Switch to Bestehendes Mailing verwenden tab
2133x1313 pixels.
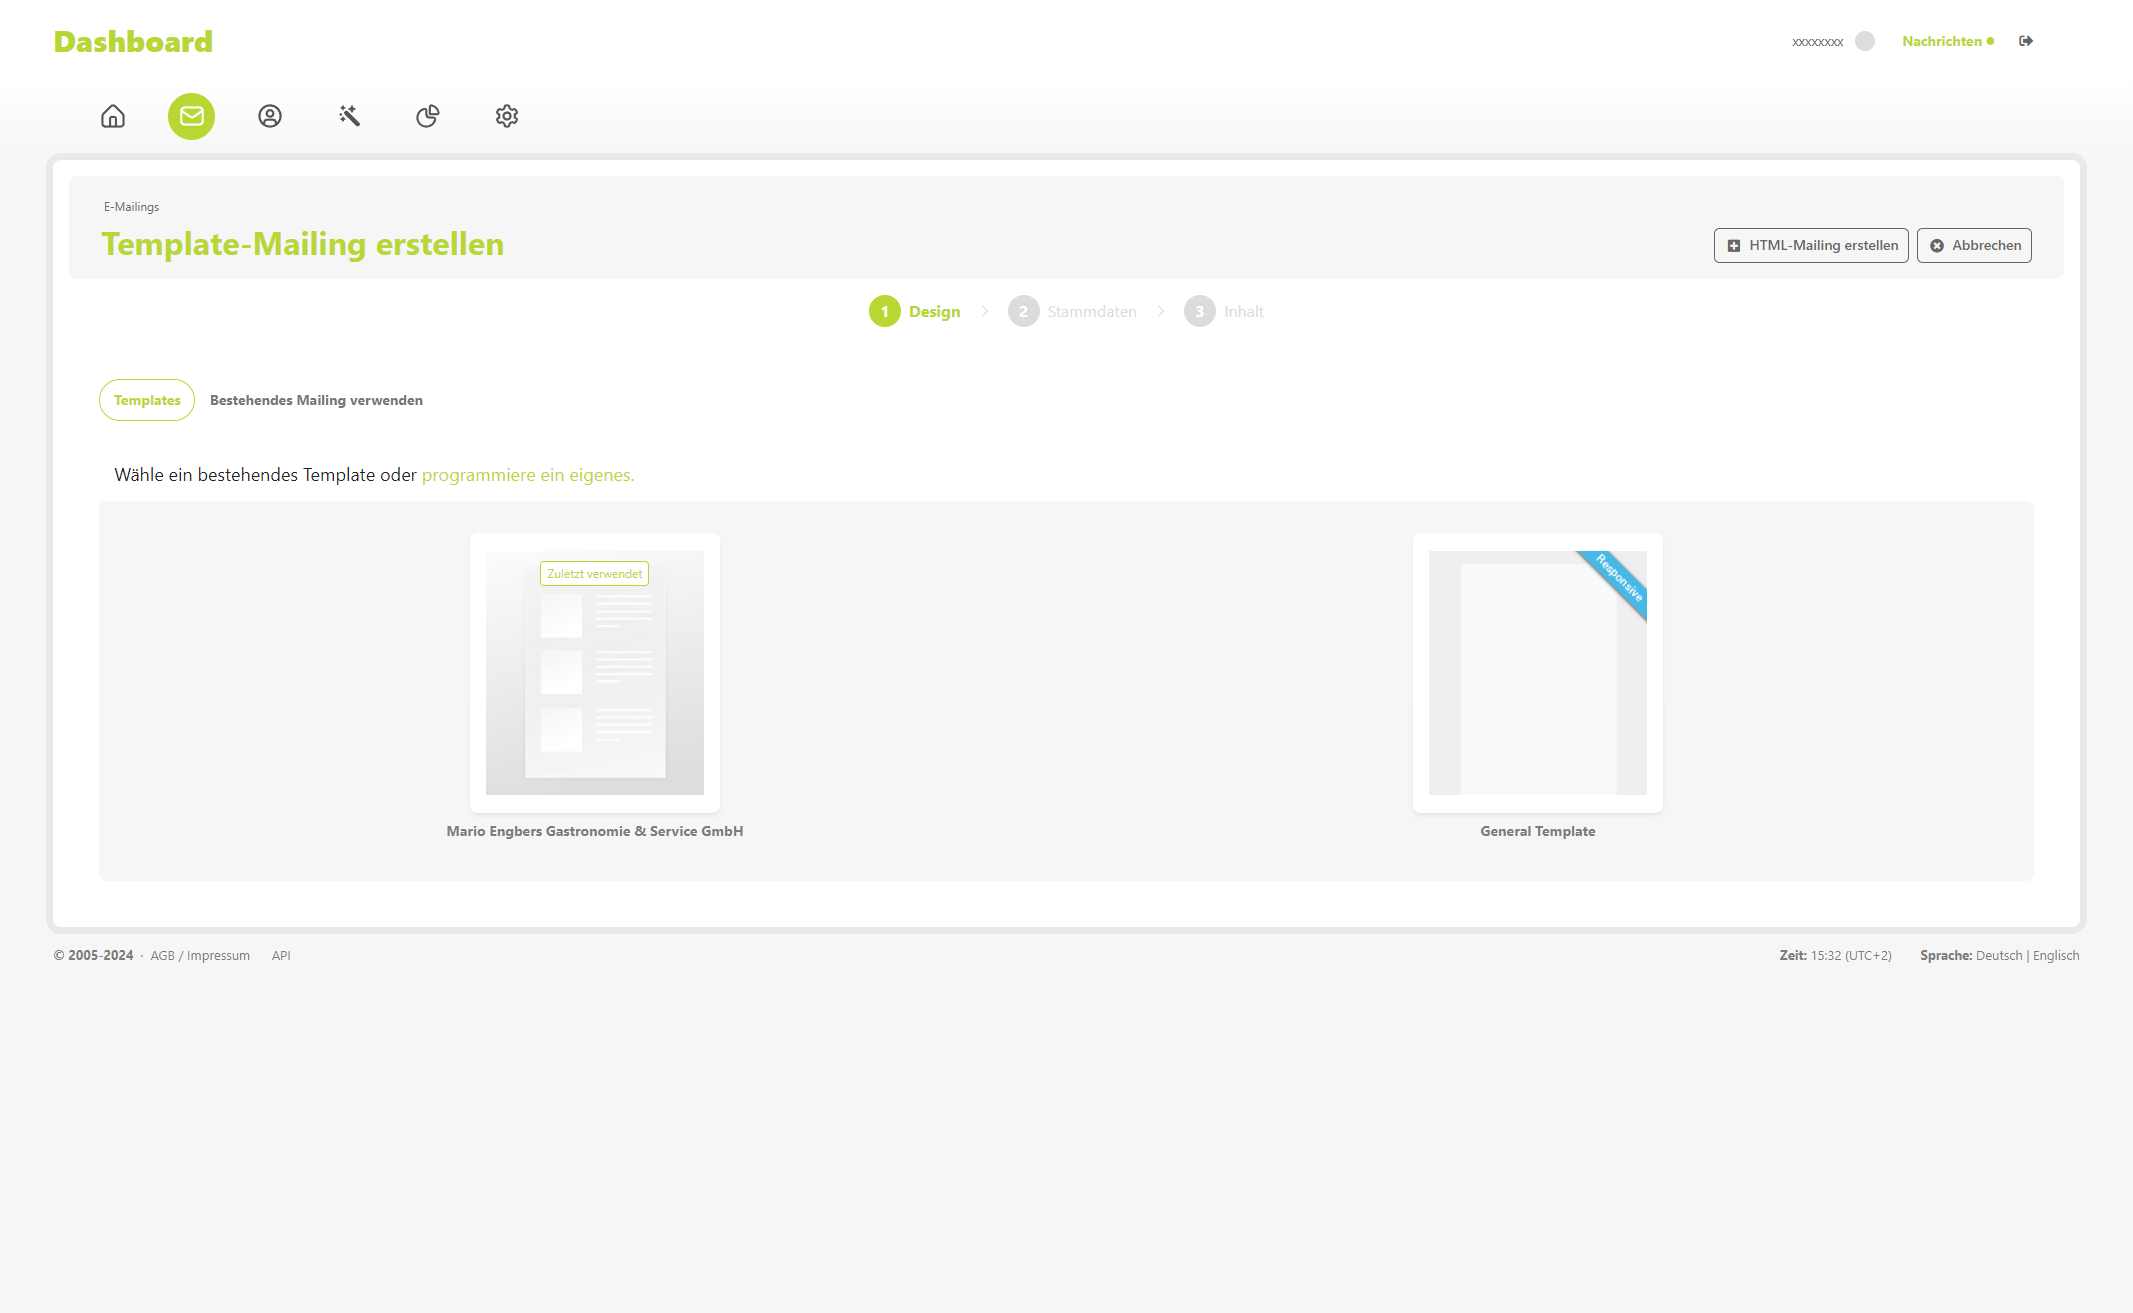coord(316,400)
